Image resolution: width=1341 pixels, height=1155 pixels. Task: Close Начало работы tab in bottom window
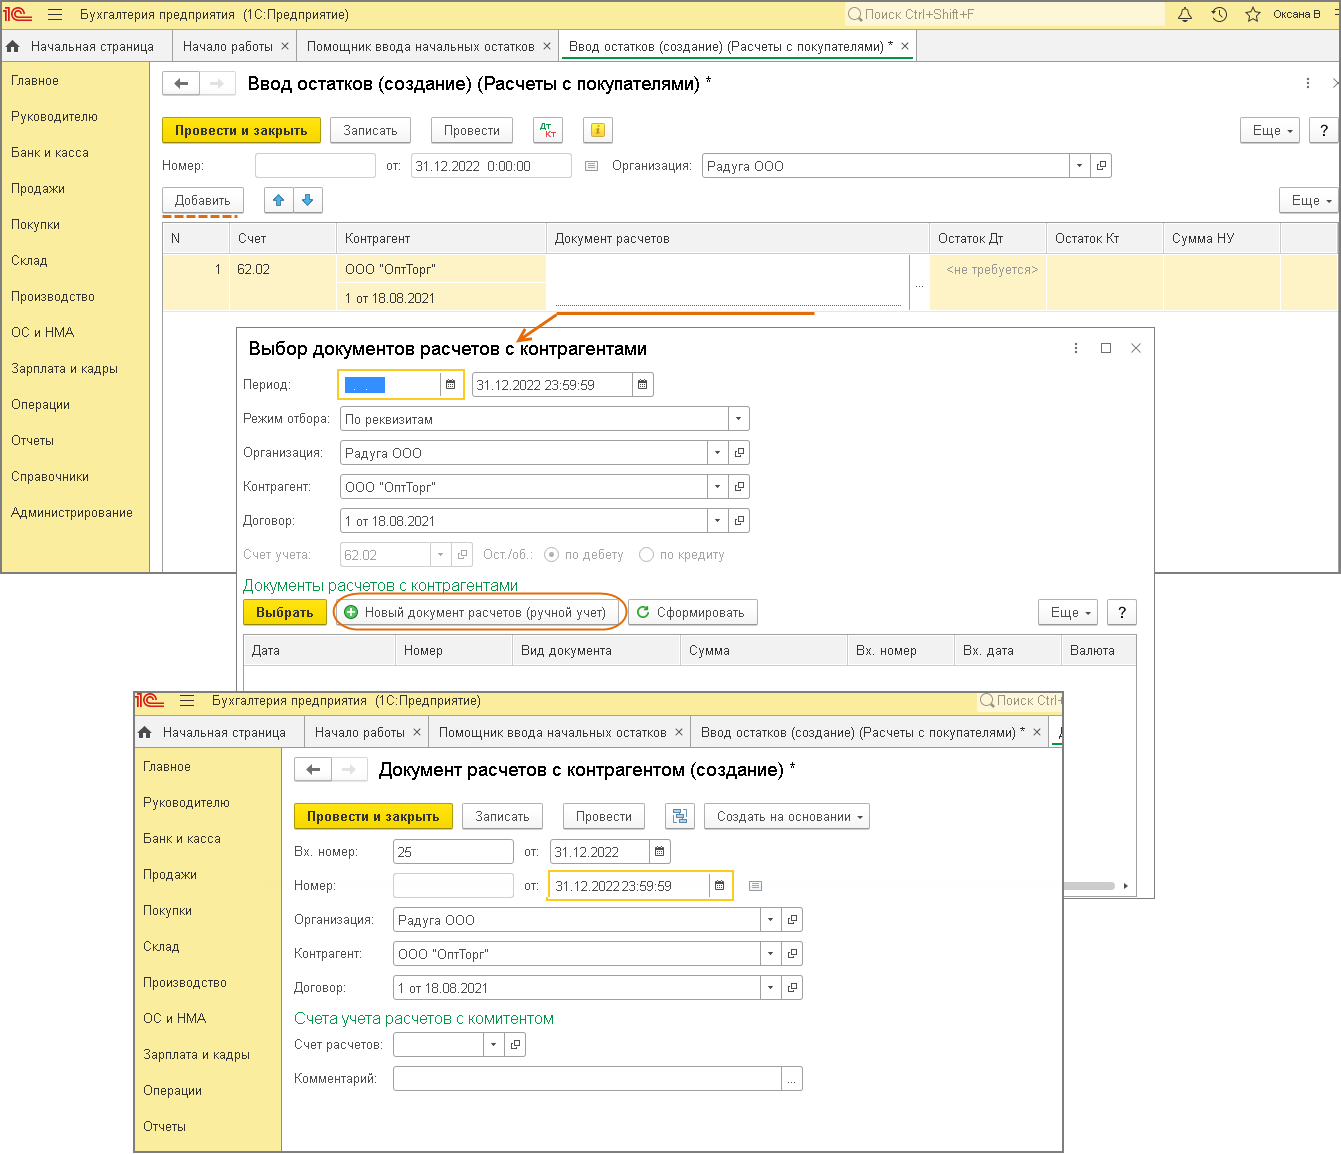click(417, 733)
